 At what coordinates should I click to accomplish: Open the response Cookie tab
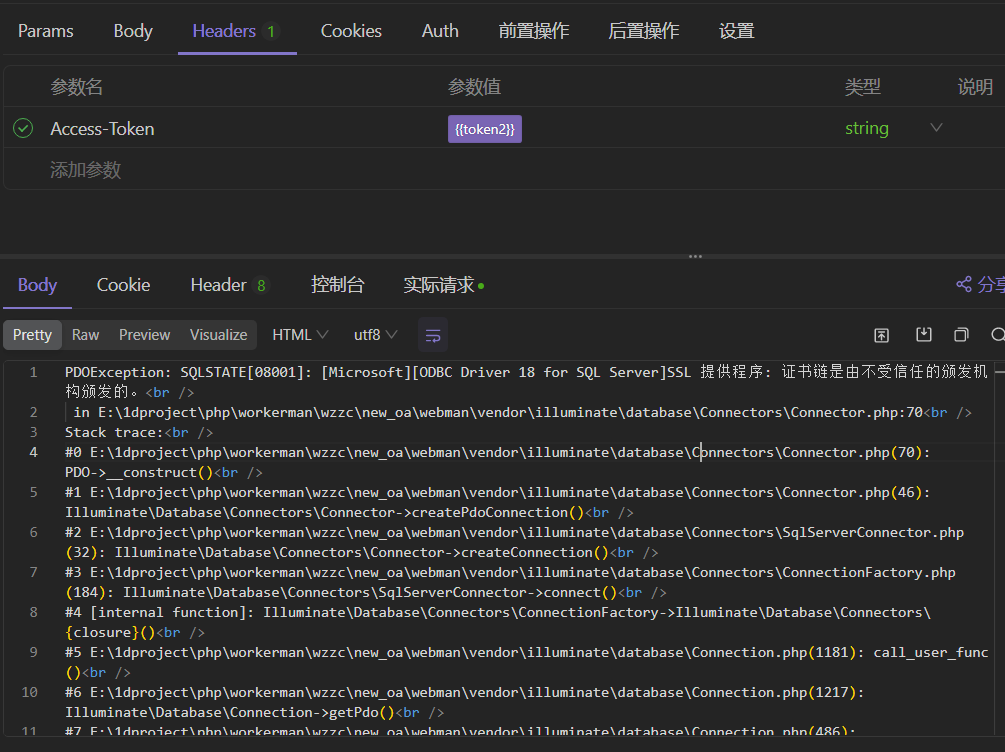(123, 285)
